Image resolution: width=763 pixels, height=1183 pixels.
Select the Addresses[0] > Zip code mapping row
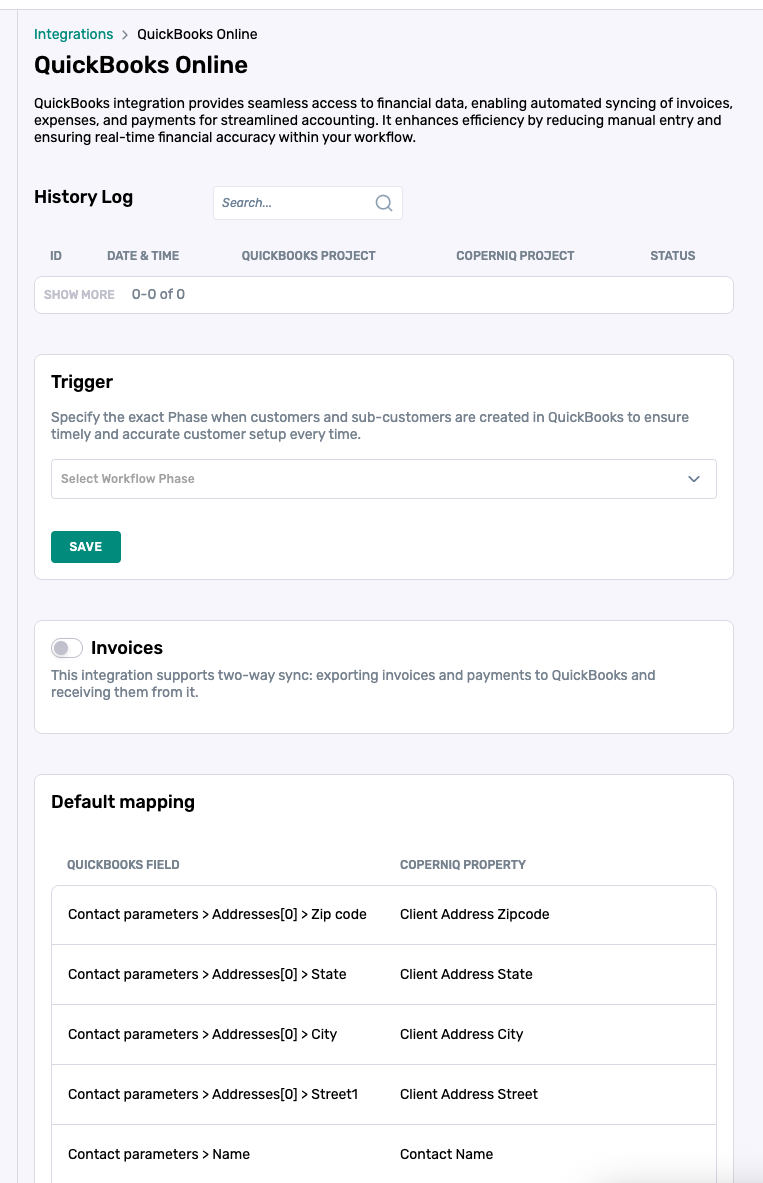pyautogui.click(x=383, y=914)
